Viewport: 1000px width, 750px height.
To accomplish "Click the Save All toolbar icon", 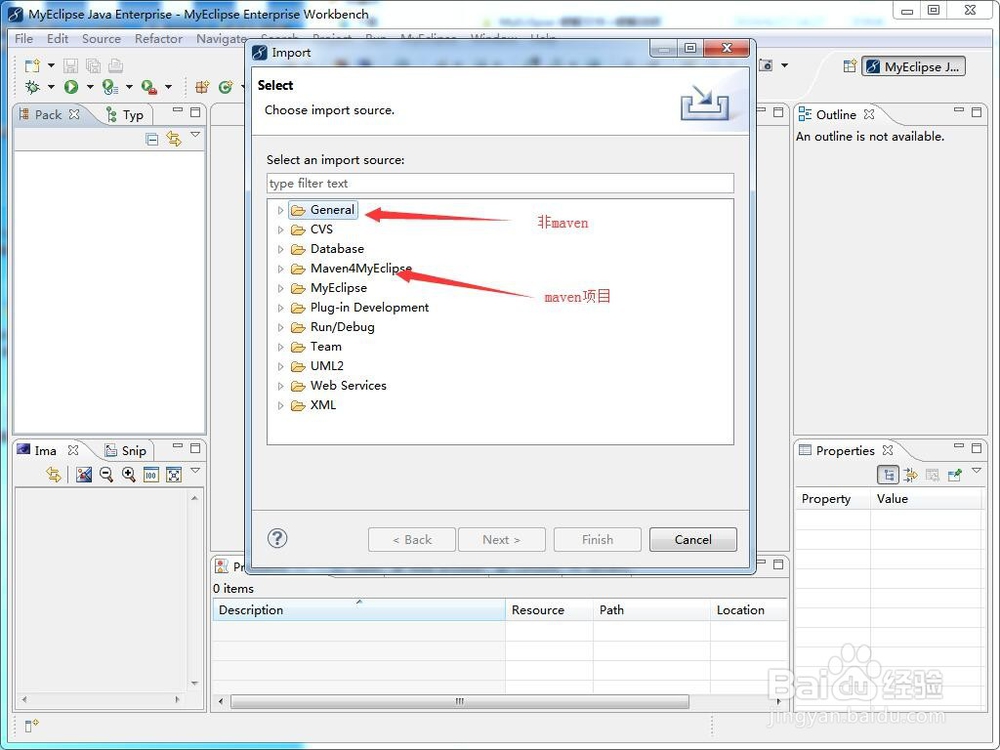I will [x=93, y=66].
